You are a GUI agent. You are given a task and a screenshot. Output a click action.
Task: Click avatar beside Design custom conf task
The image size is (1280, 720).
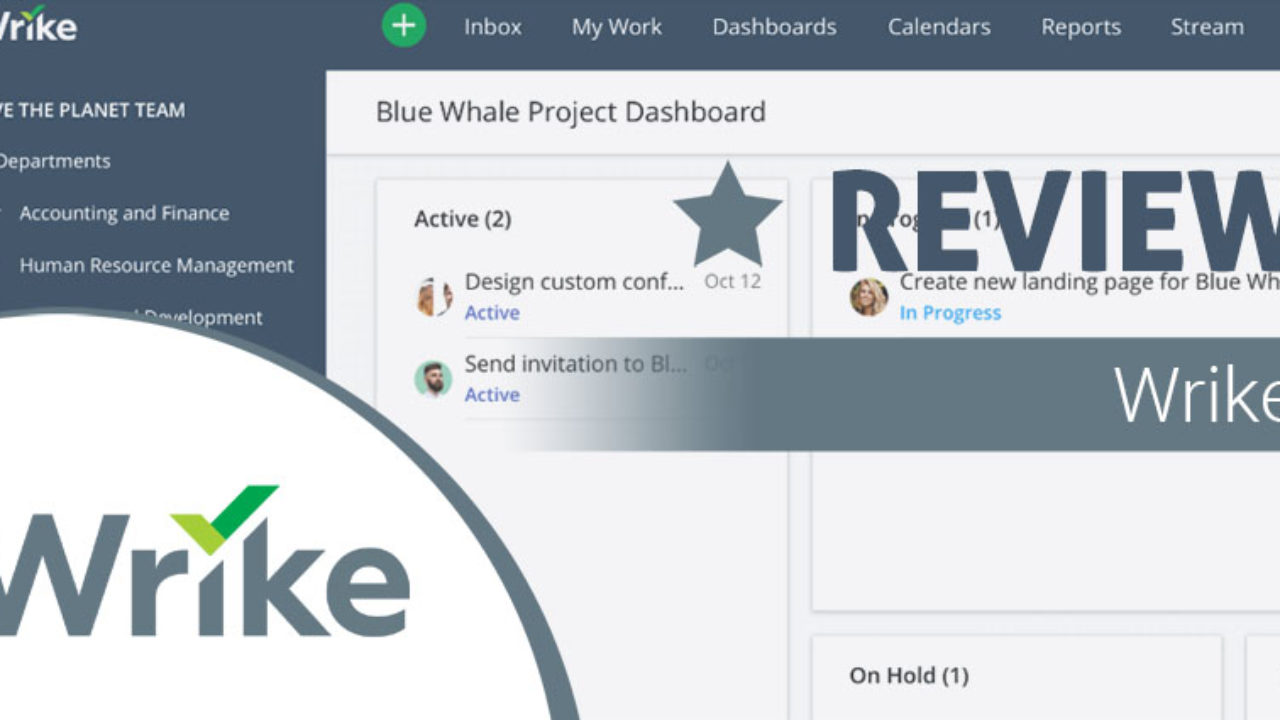click(434, 297)
